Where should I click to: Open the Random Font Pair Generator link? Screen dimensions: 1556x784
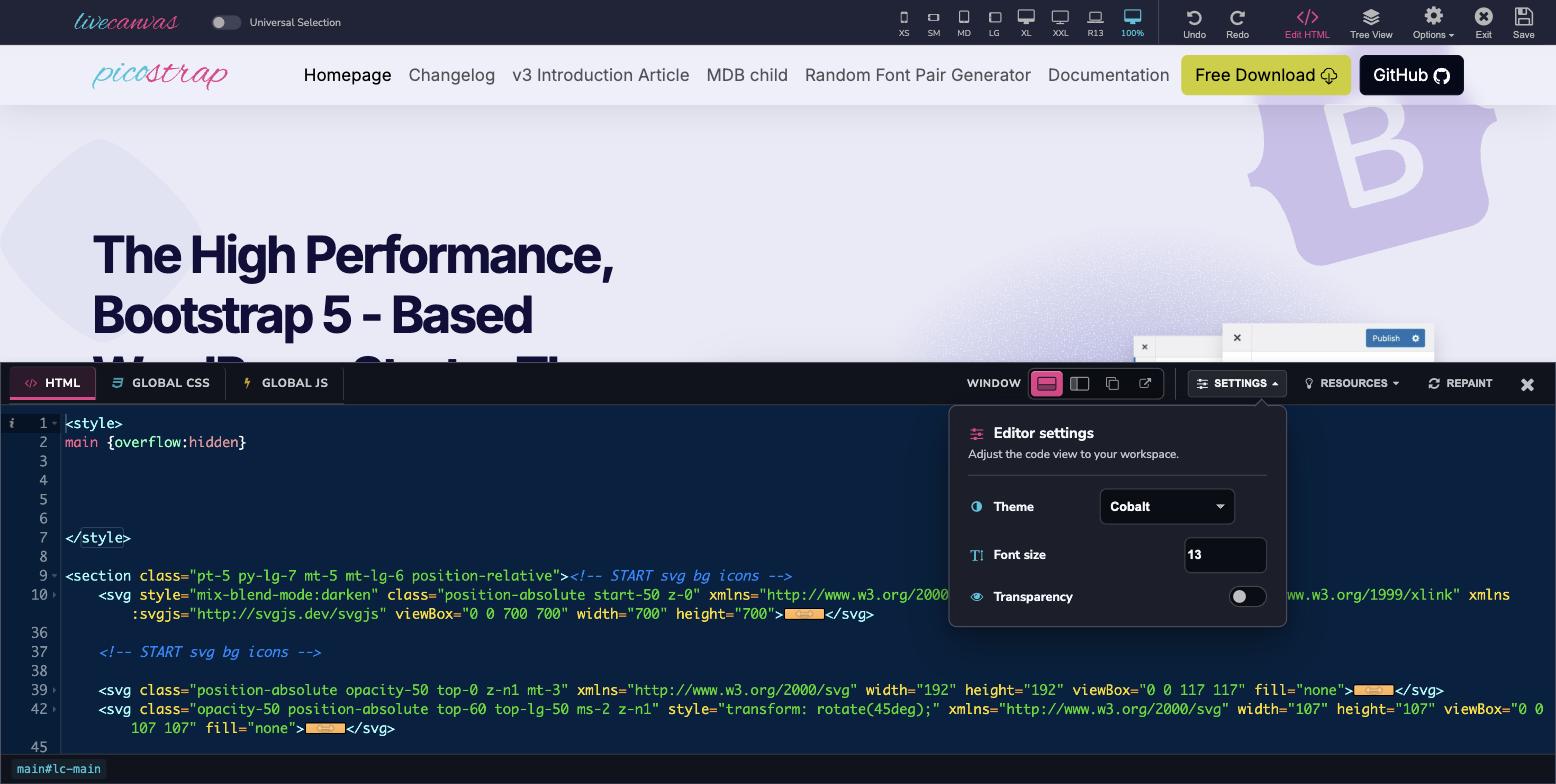pyautogui.click(x=917, y=75)
